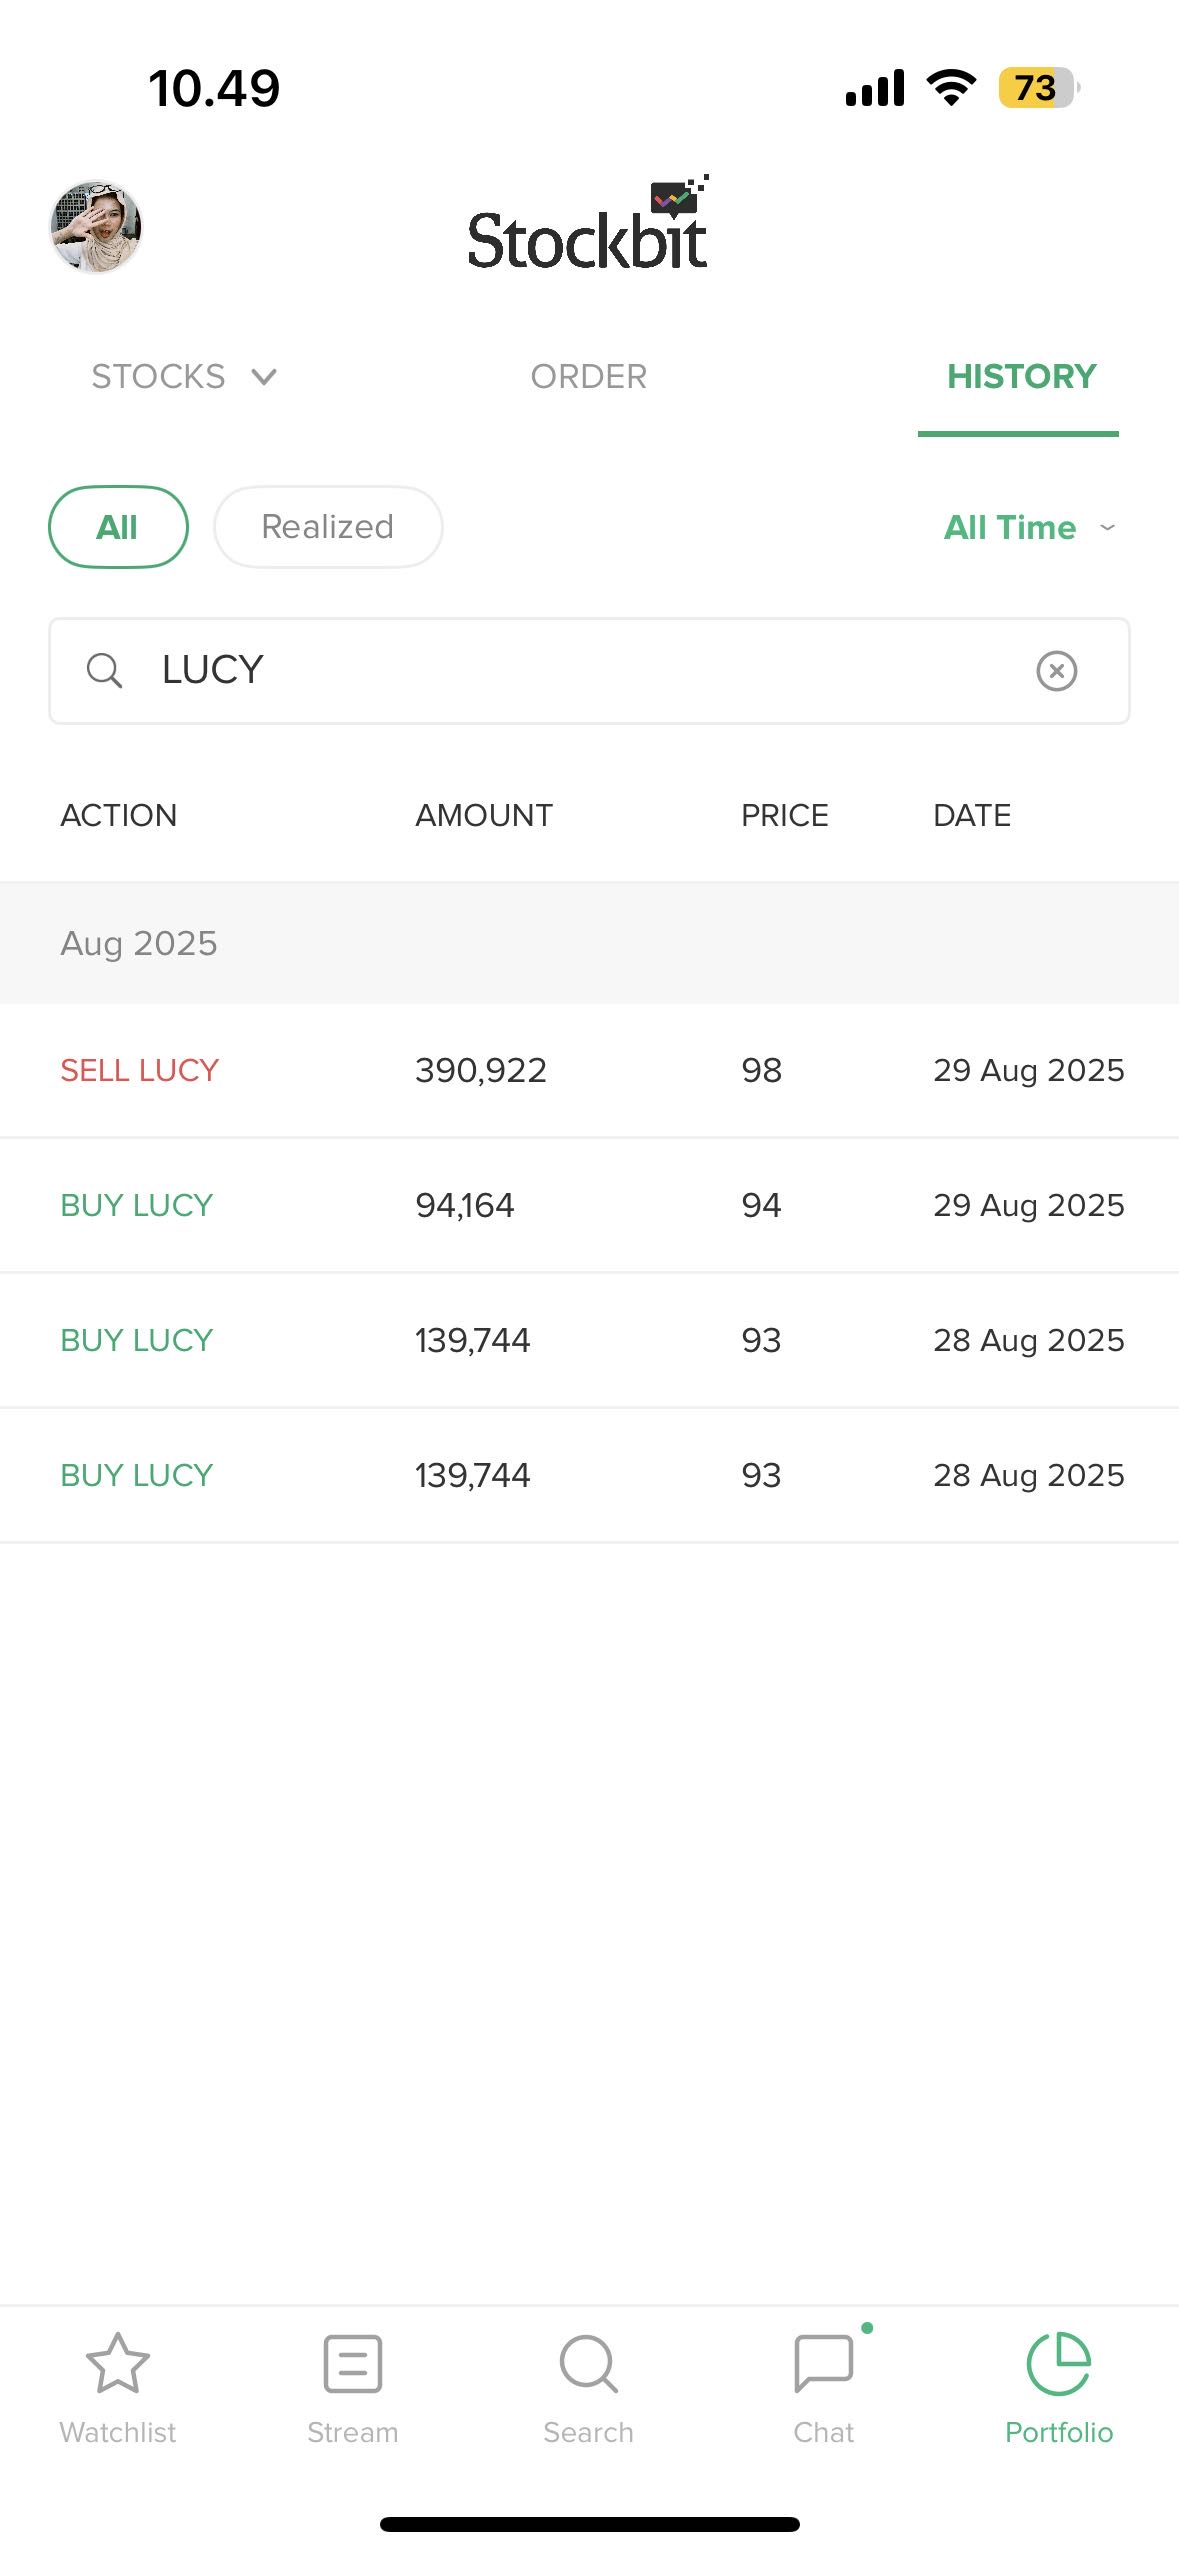
Task: Select the Portfolio pie chart icon
Action: point(1058,2366)
